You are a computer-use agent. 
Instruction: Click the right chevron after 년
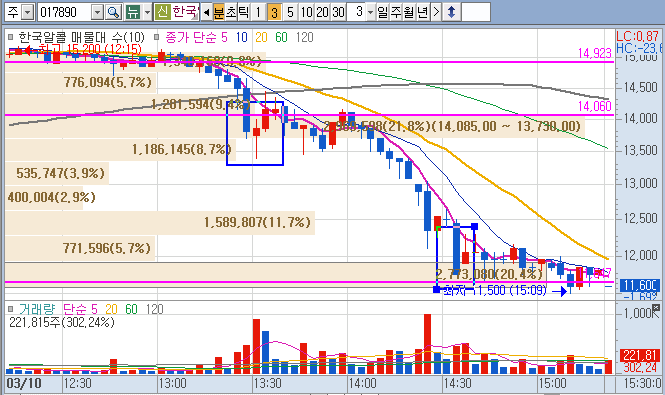(436, 12)
